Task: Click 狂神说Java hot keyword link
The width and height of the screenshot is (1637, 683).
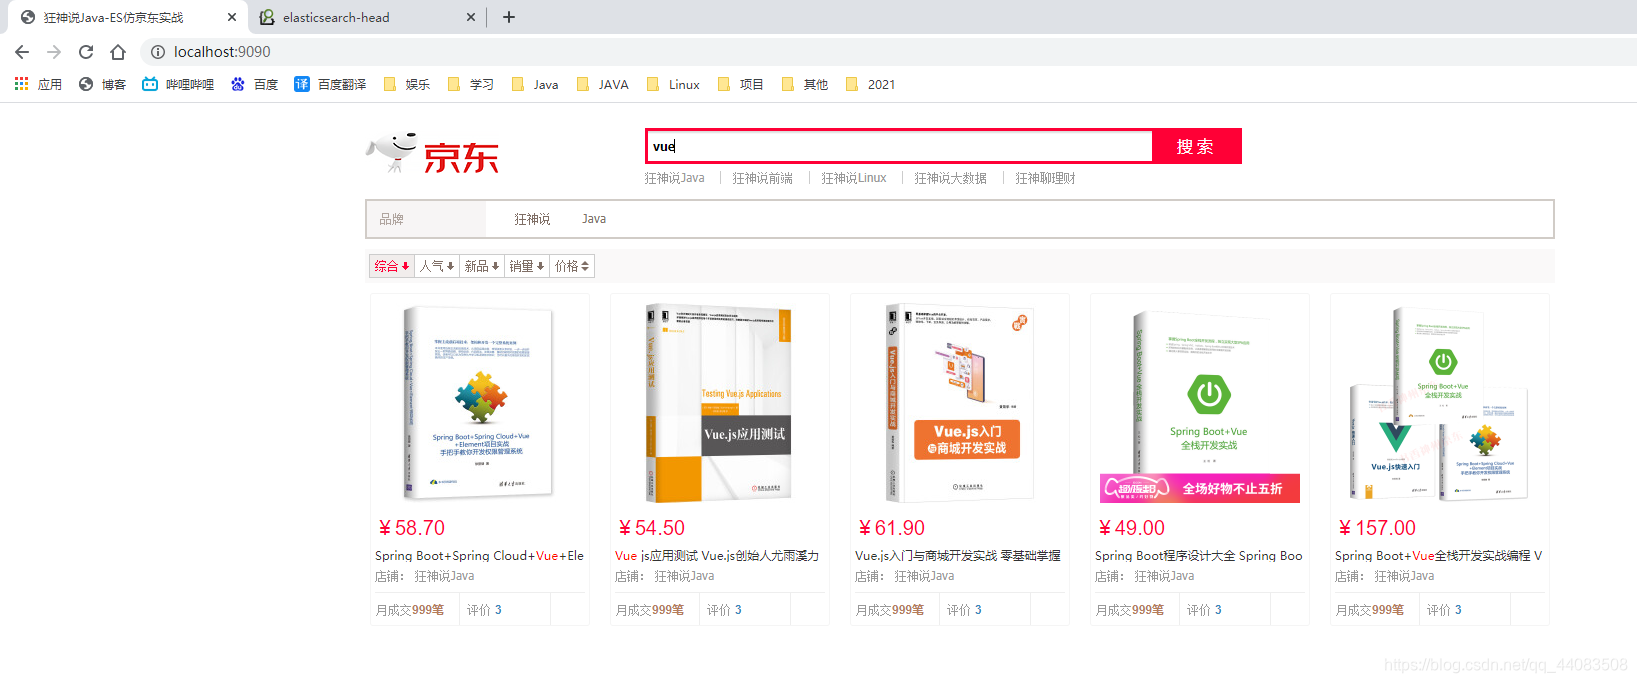Action: click(674, 178)
